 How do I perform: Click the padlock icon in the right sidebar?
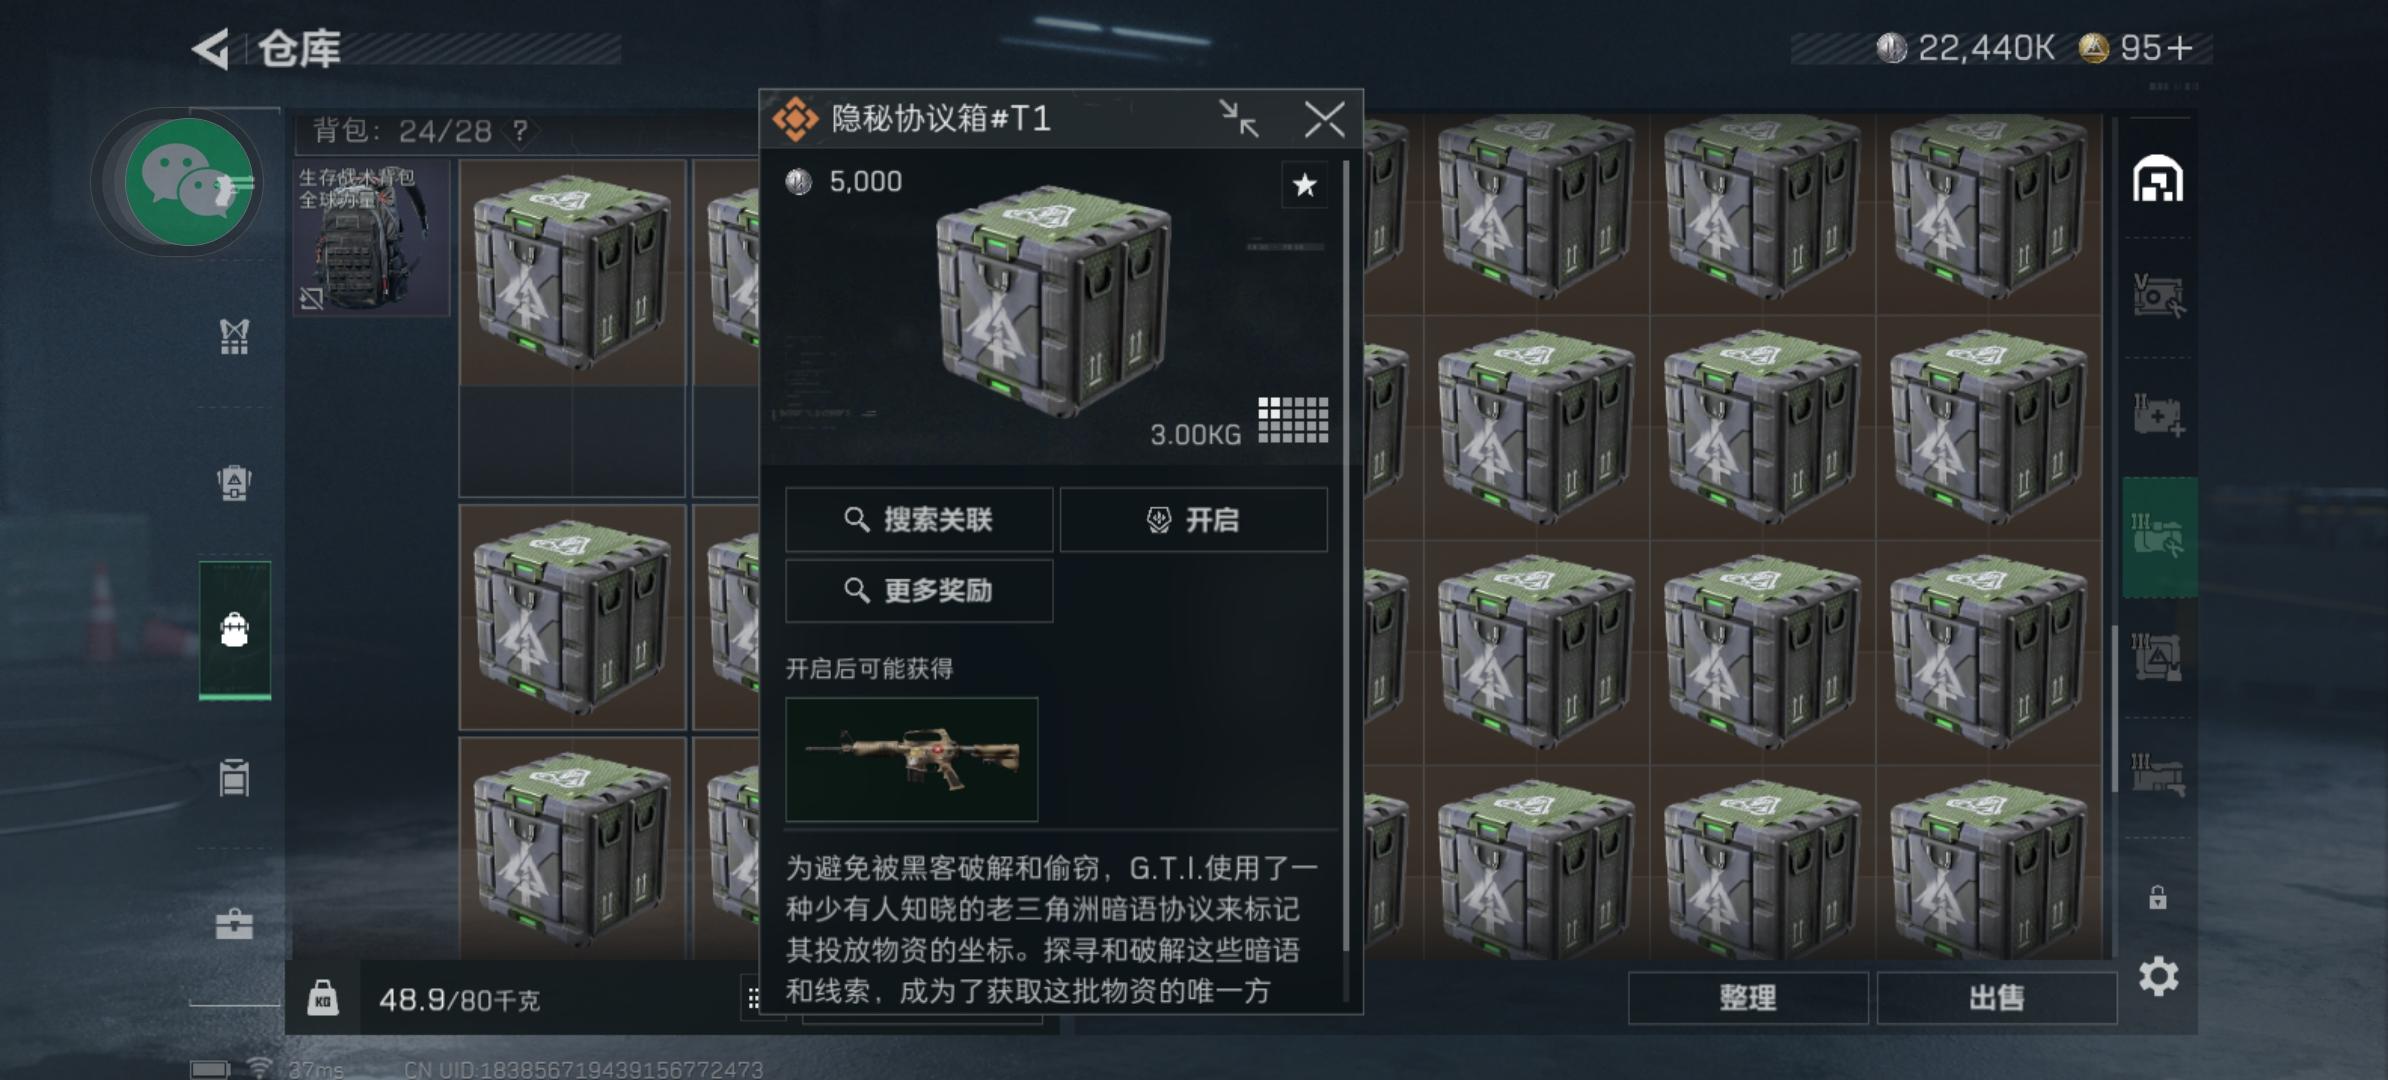tap(2158, 897)
